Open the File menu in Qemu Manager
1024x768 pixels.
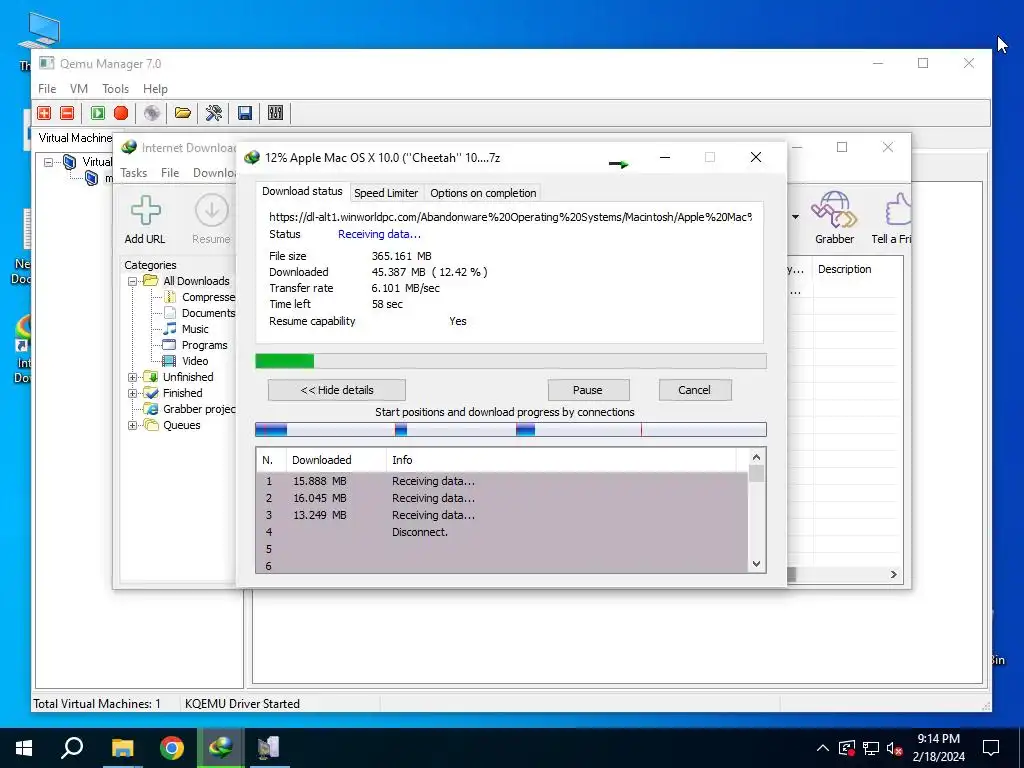coord(47,89)
